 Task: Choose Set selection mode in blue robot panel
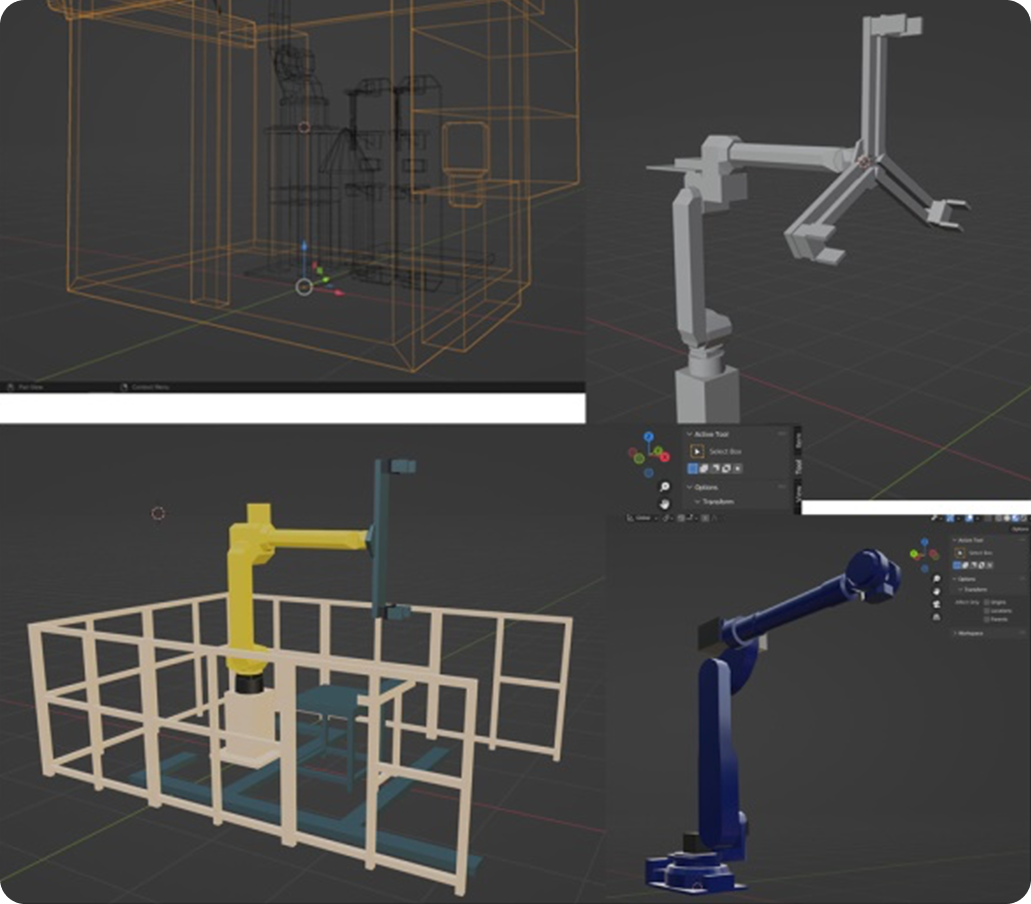tap(957, 565)
